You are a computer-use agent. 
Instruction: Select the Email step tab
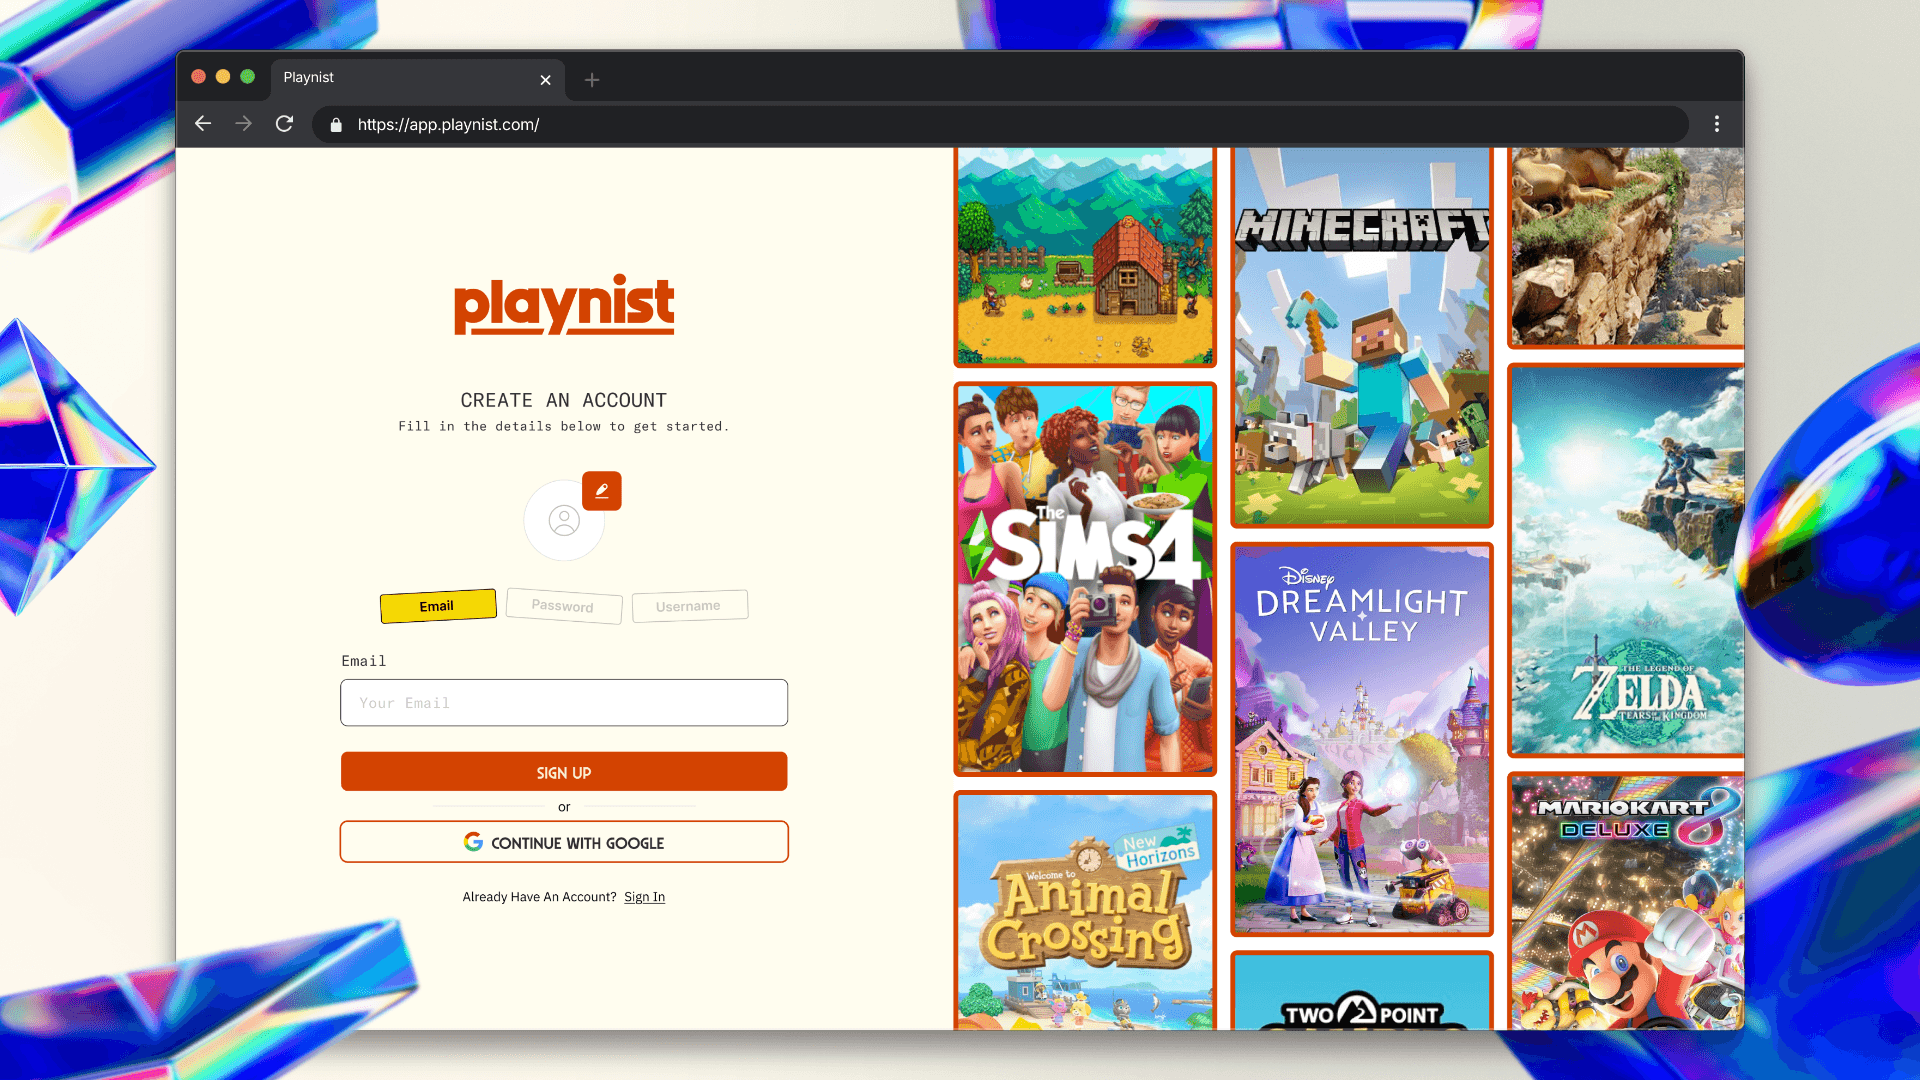tap(437, 606)
